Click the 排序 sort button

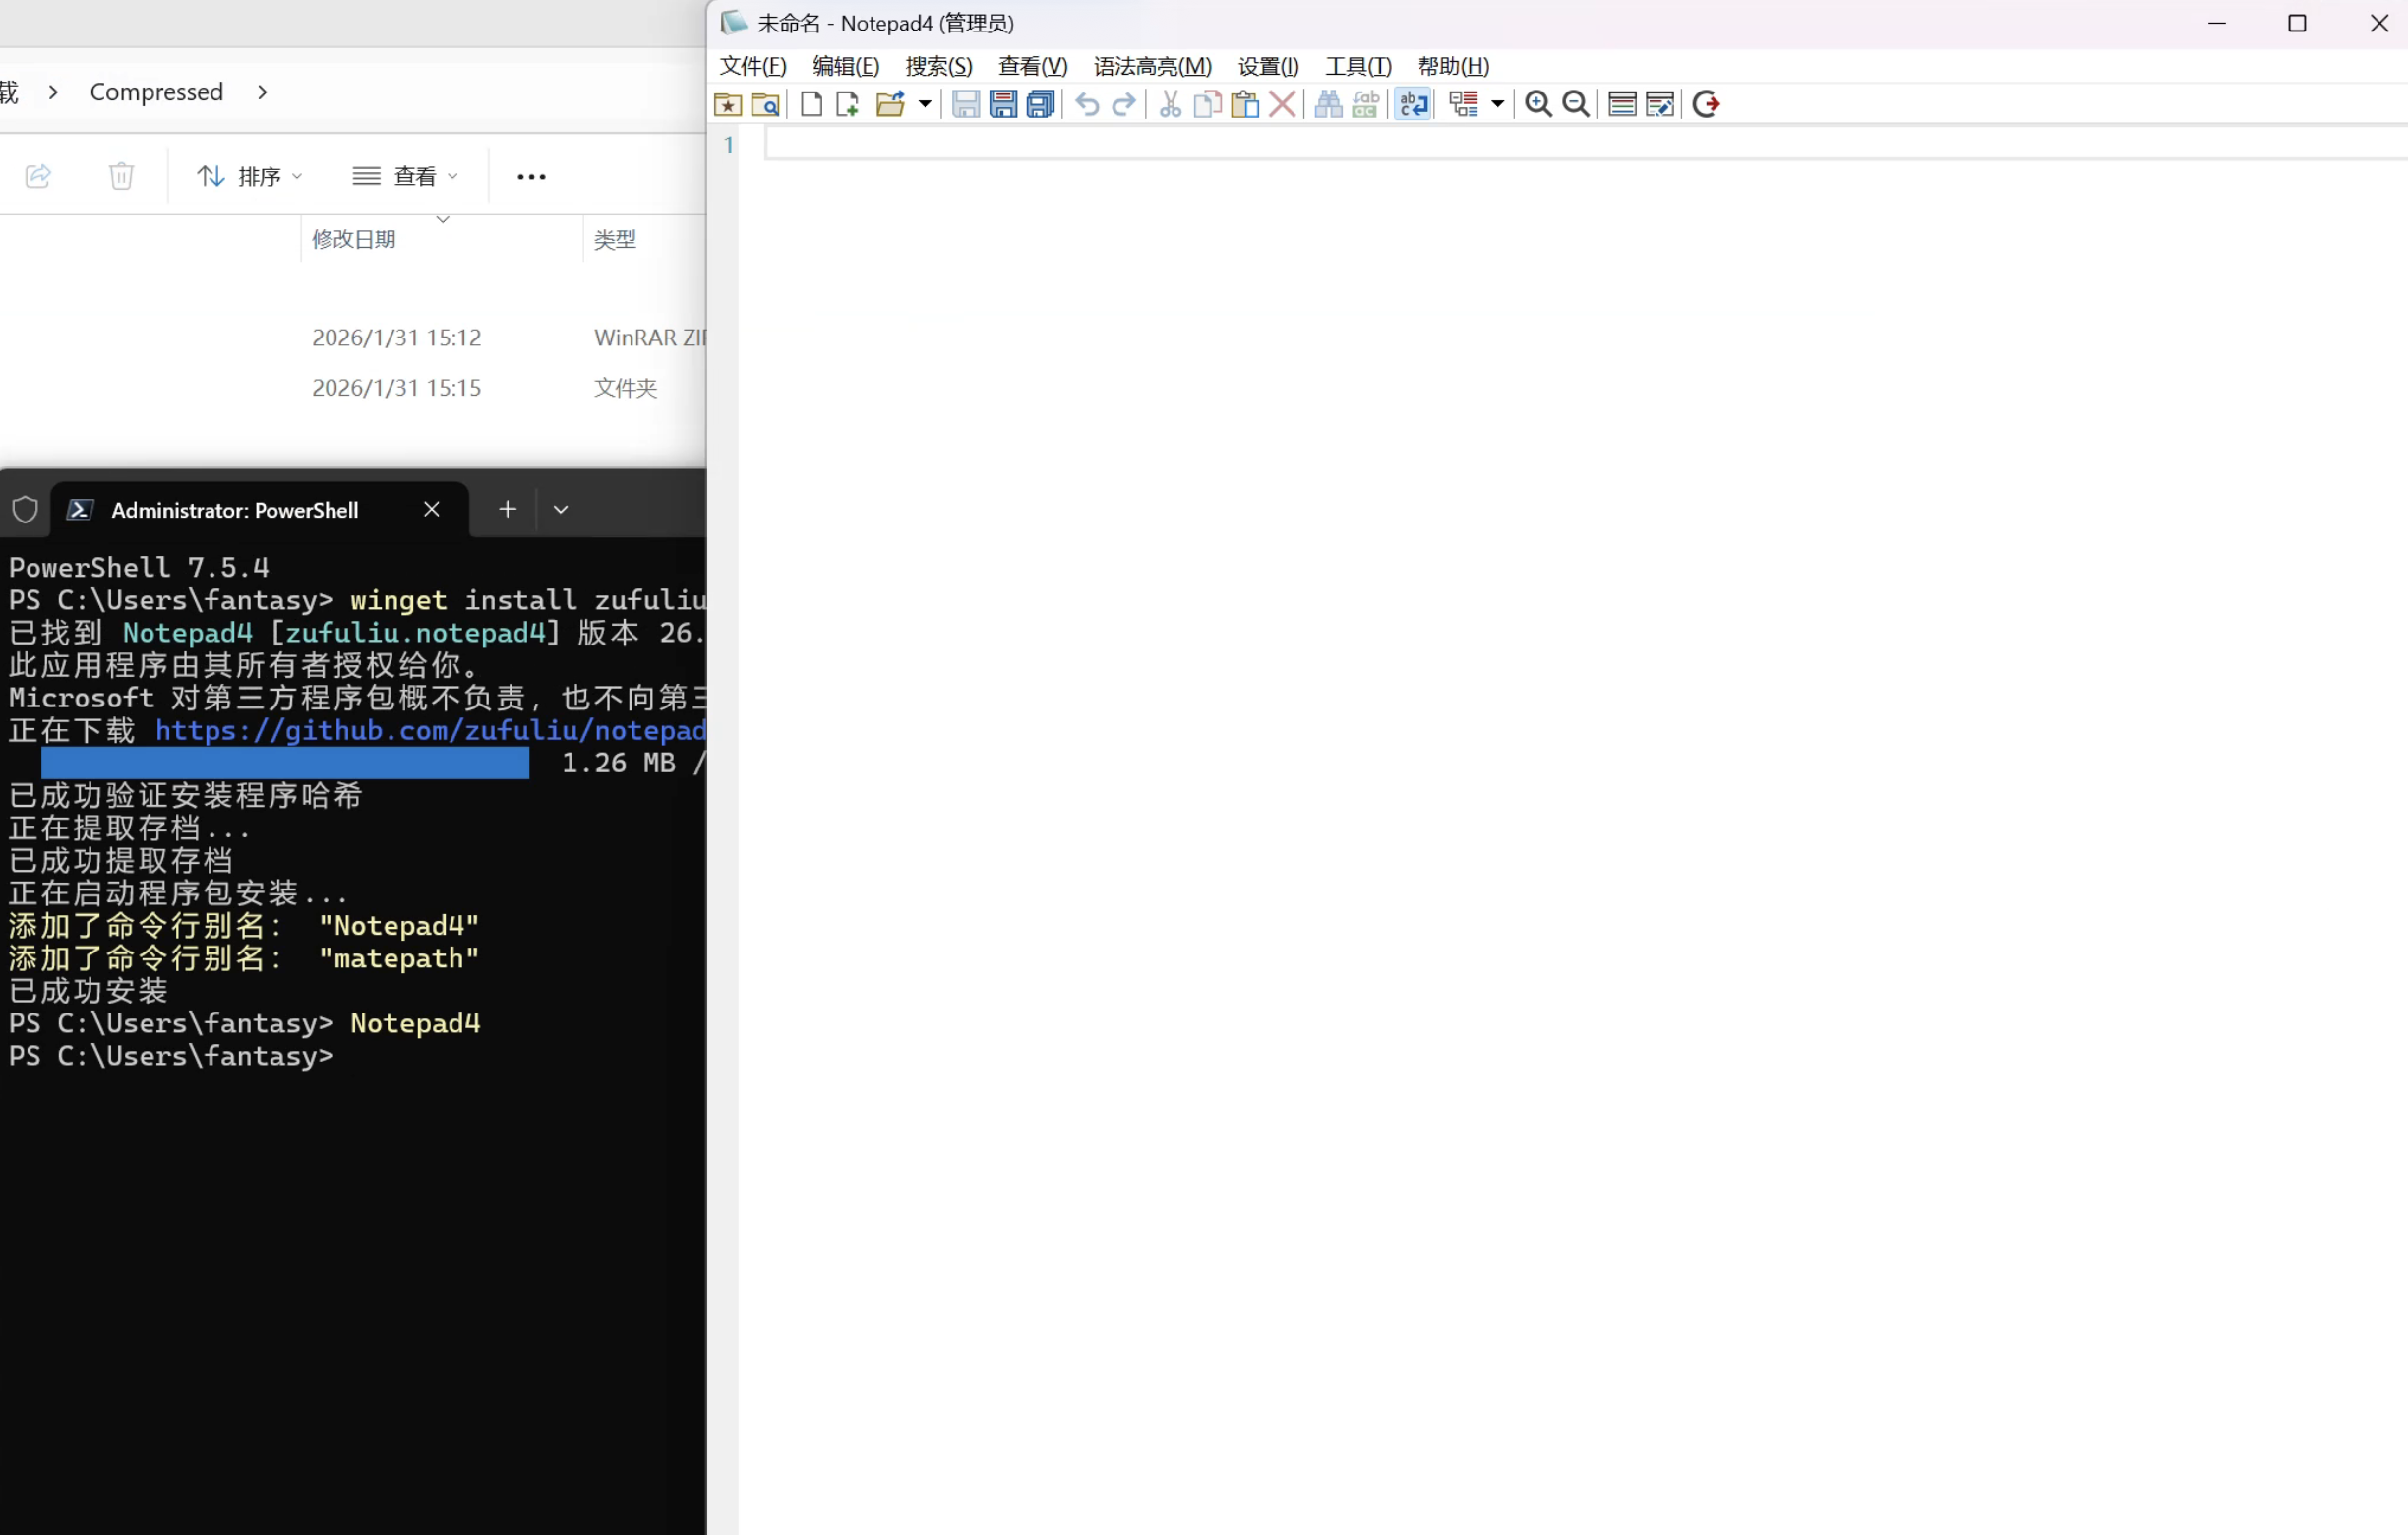click(x=250, y=177)
